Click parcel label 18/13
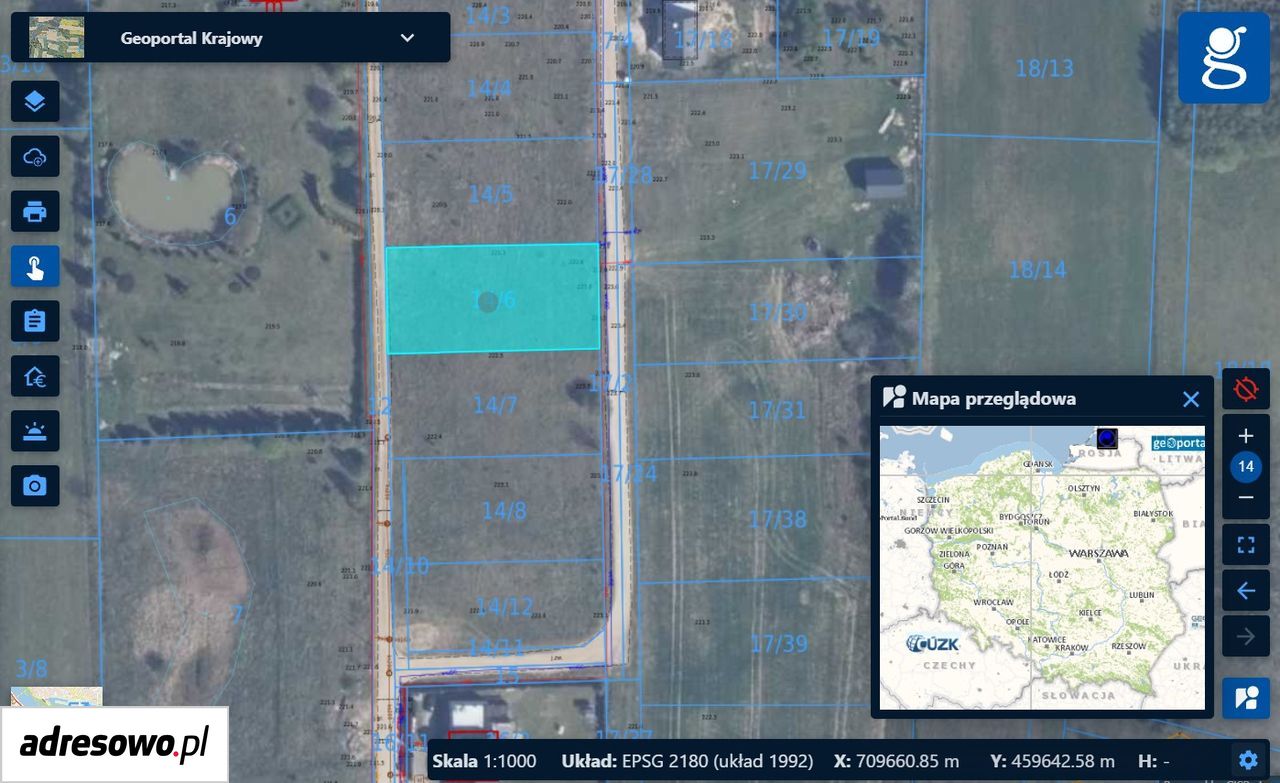Viewport: 1280px width, 783px height. coord(1044,69)
